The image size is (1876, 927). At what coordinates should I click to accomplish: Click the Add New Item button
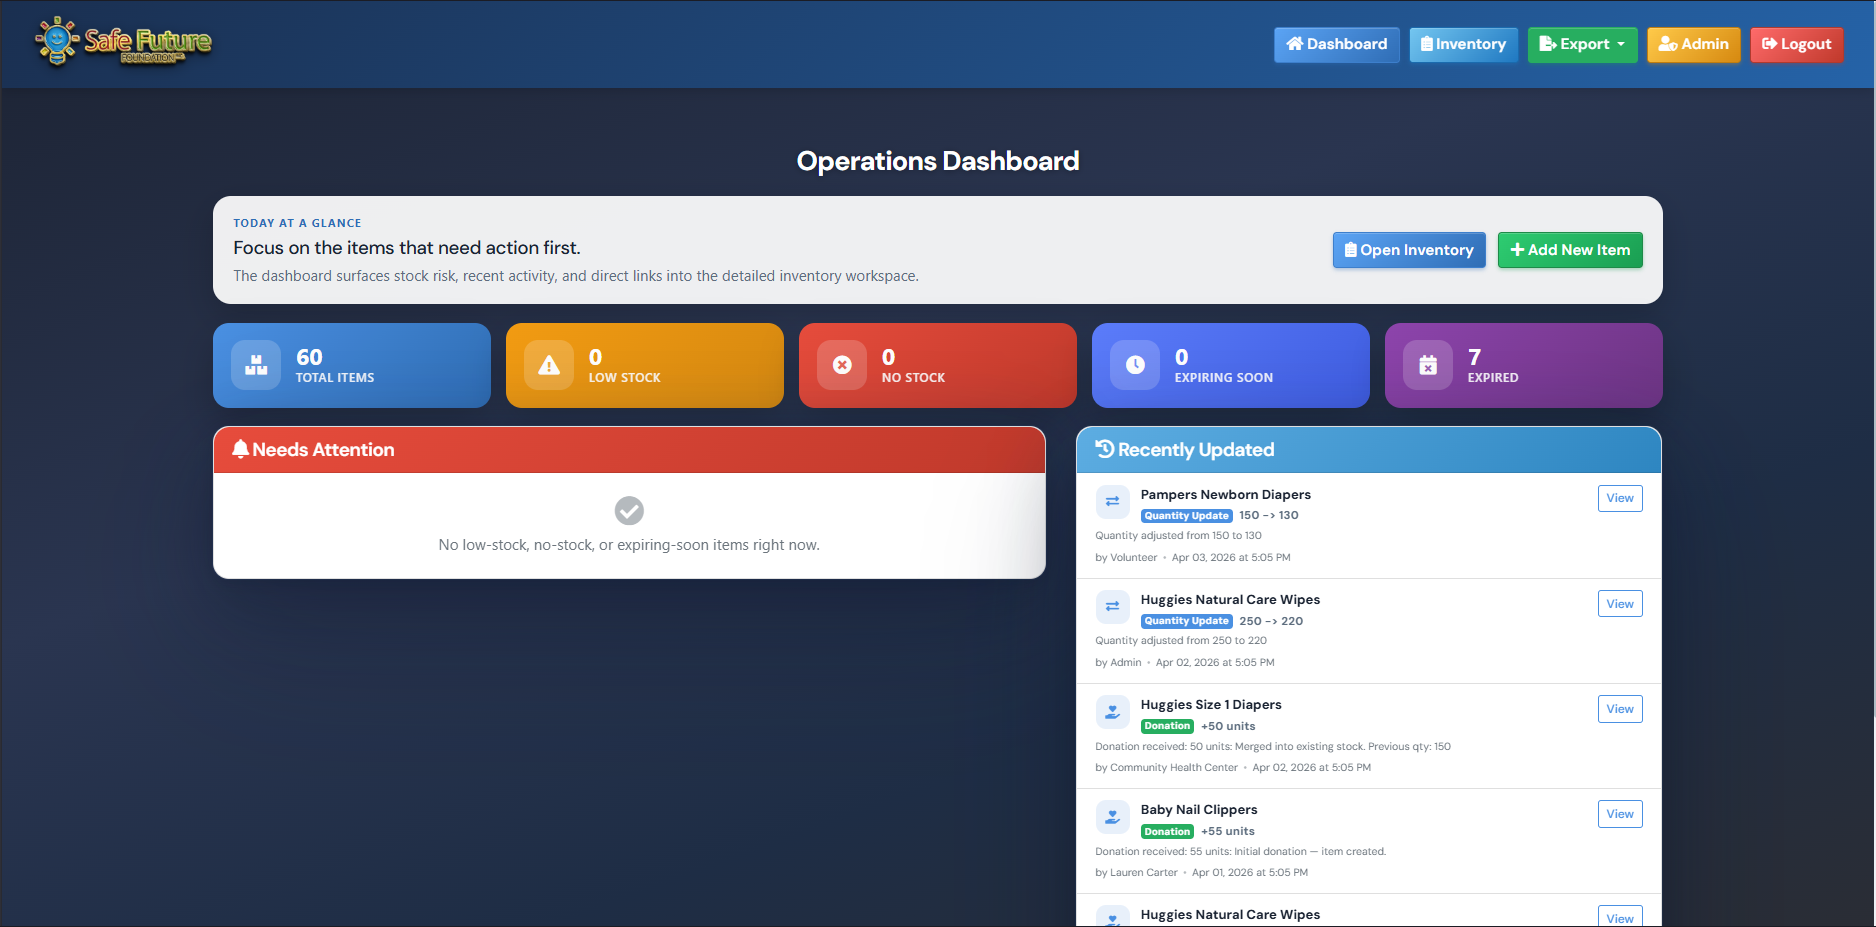(x=1570, y=250)
